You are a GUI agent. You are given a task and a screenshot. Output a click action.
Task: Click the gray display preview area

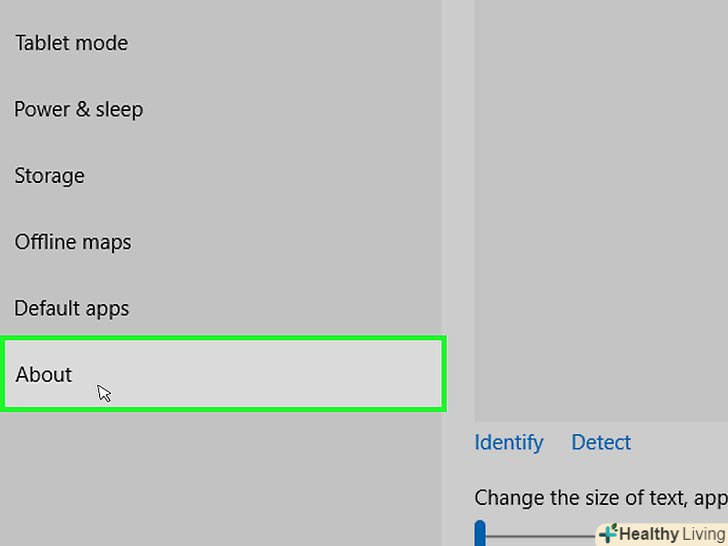pyautogui.click(x=600, y=200)
